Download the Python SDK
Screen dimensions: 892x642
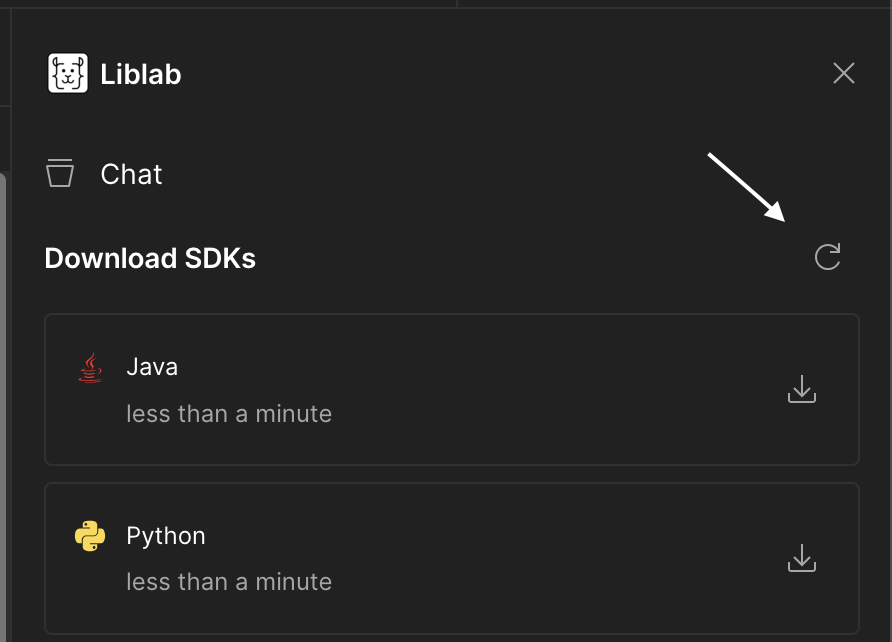coord(802,559)
